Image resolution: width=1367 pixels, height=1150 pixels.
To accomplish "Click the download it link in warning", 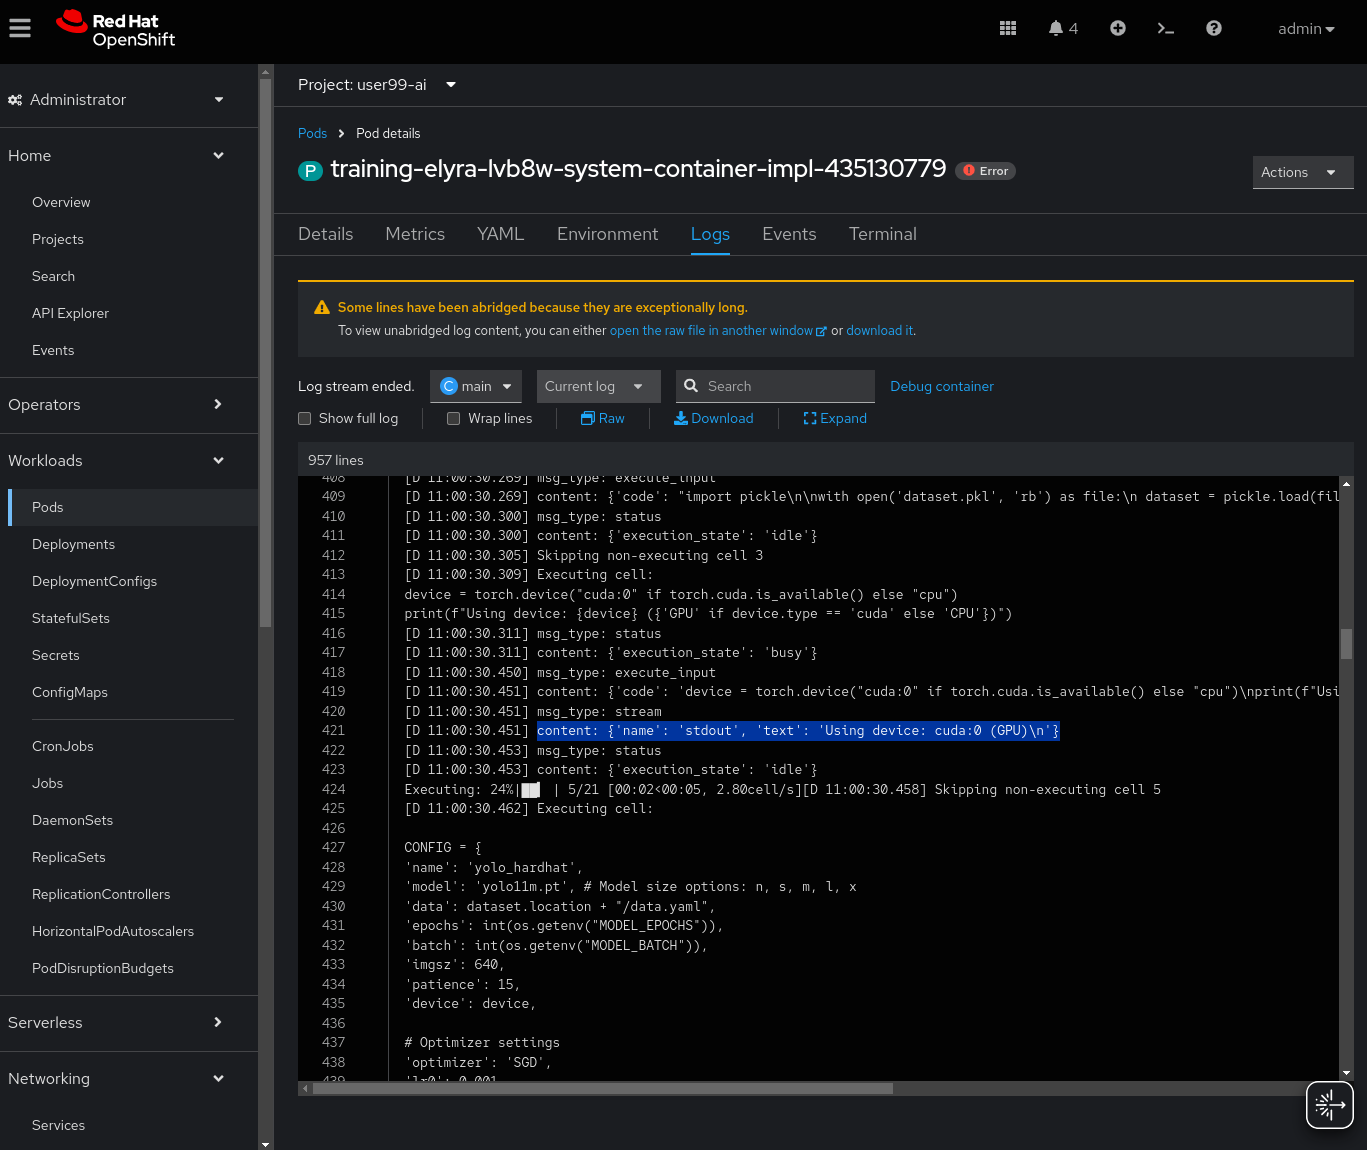I will point(880,331).
